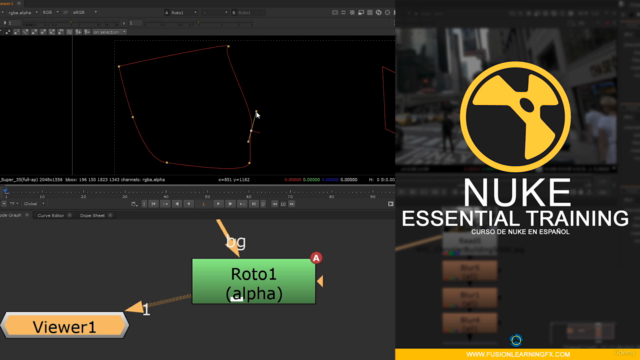Click the bezier tangent handle near the cursor
Image resolution: width=640 pixels, height=360 pixels.
[256, 111]
